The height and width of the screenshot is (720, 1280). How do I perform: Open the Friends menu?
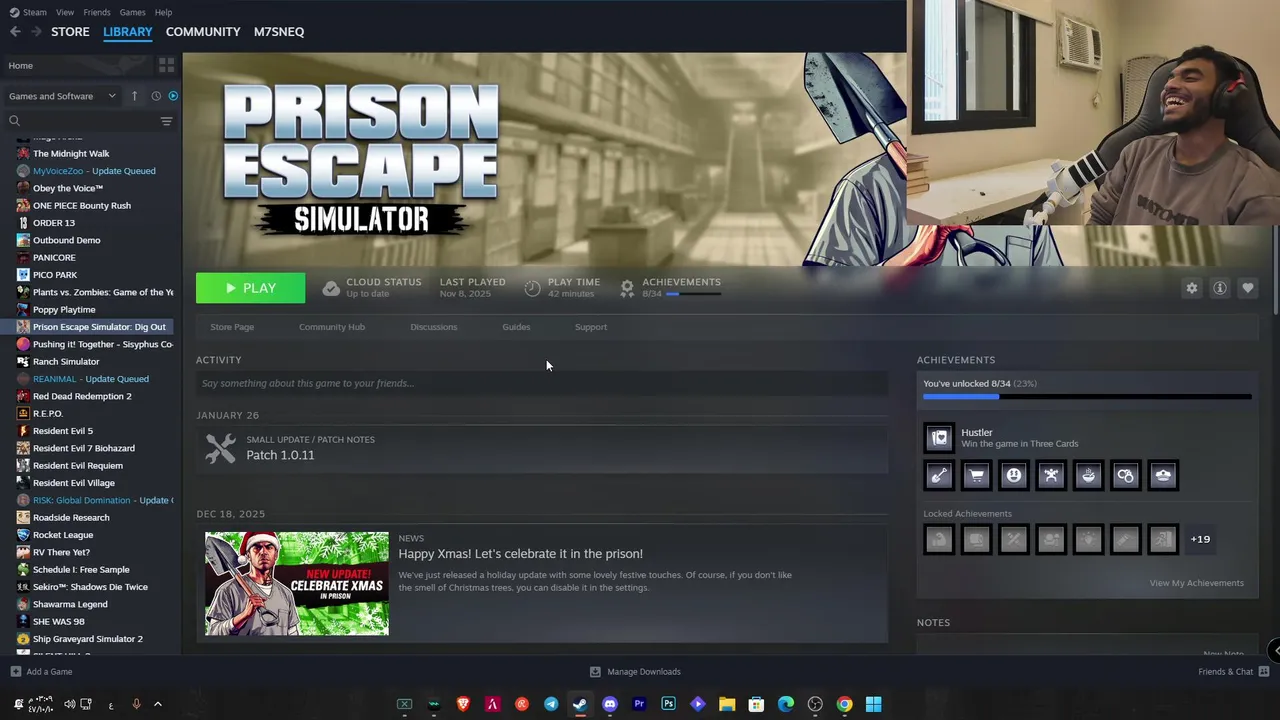click(97, 12)
